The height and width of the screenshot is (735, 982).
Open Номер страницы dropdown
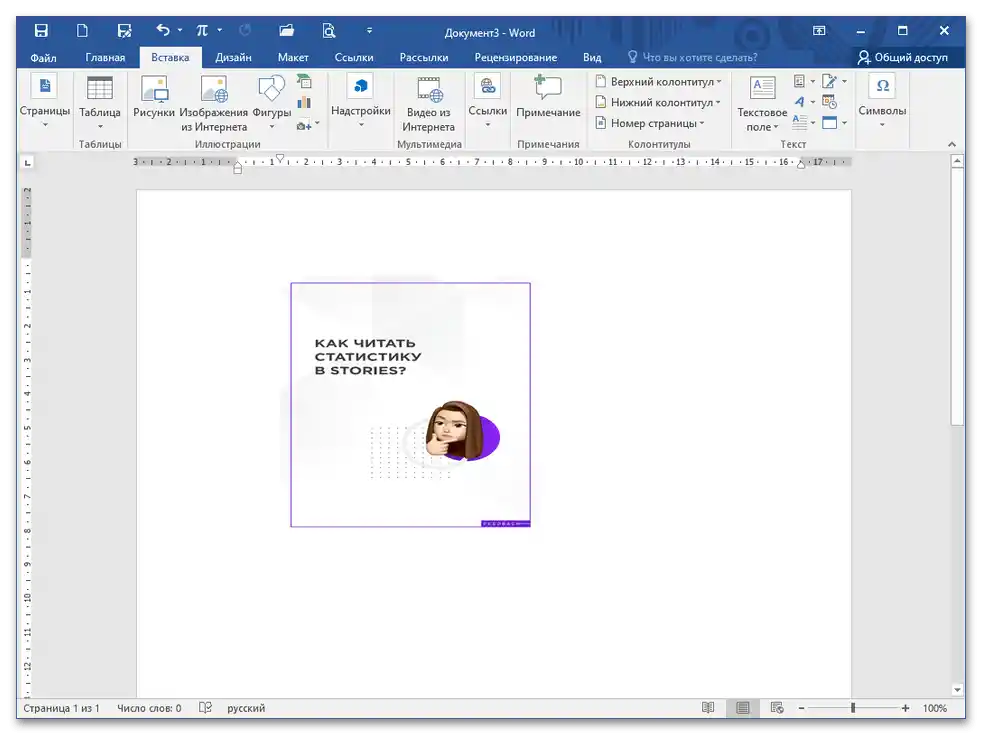650,123
